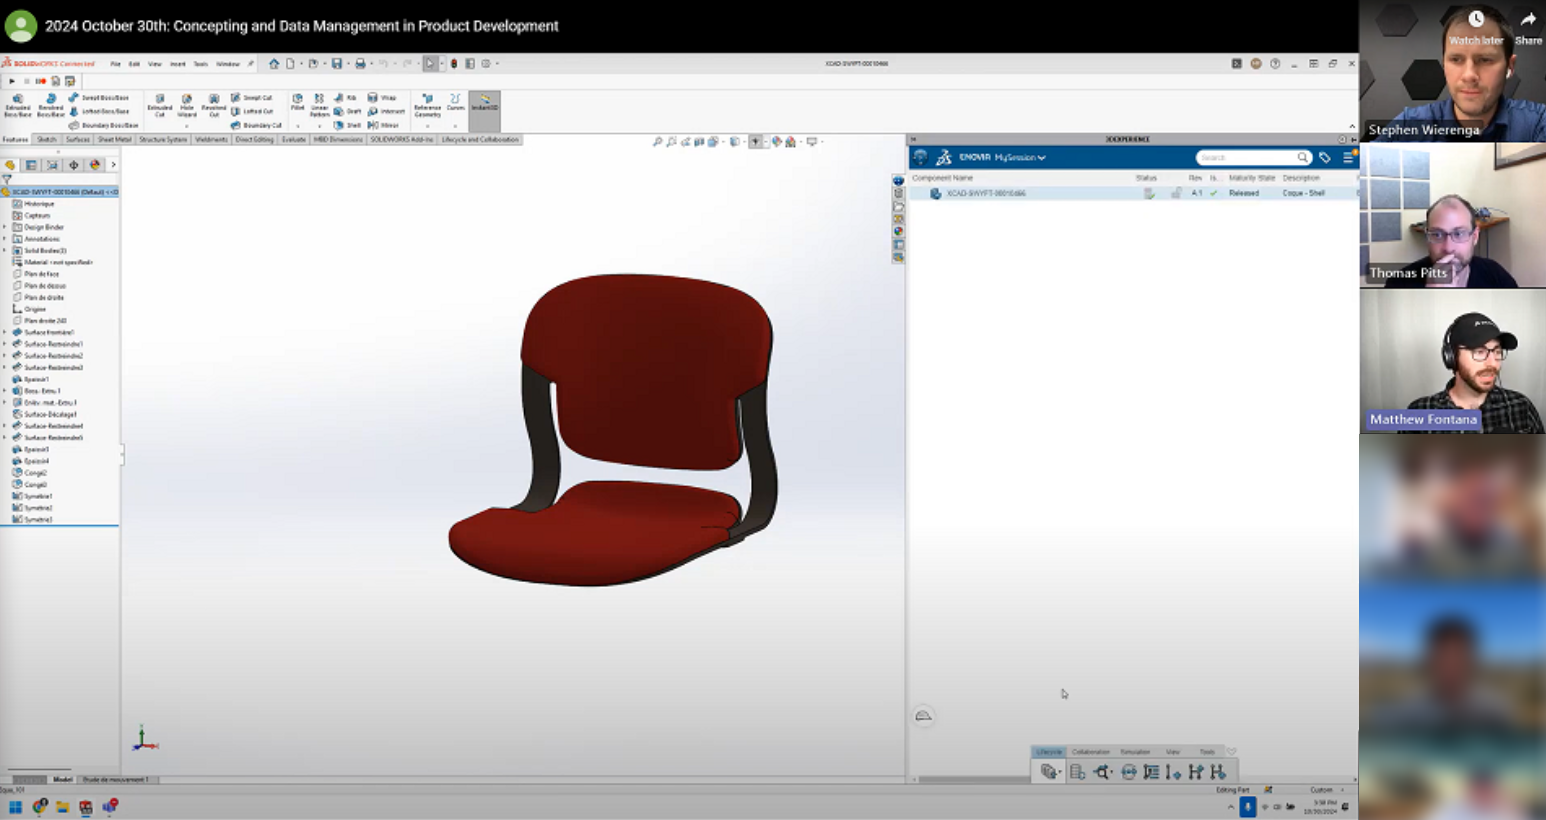Switch to the Weldments tab

pyautogui.click(x=211, y=140)
